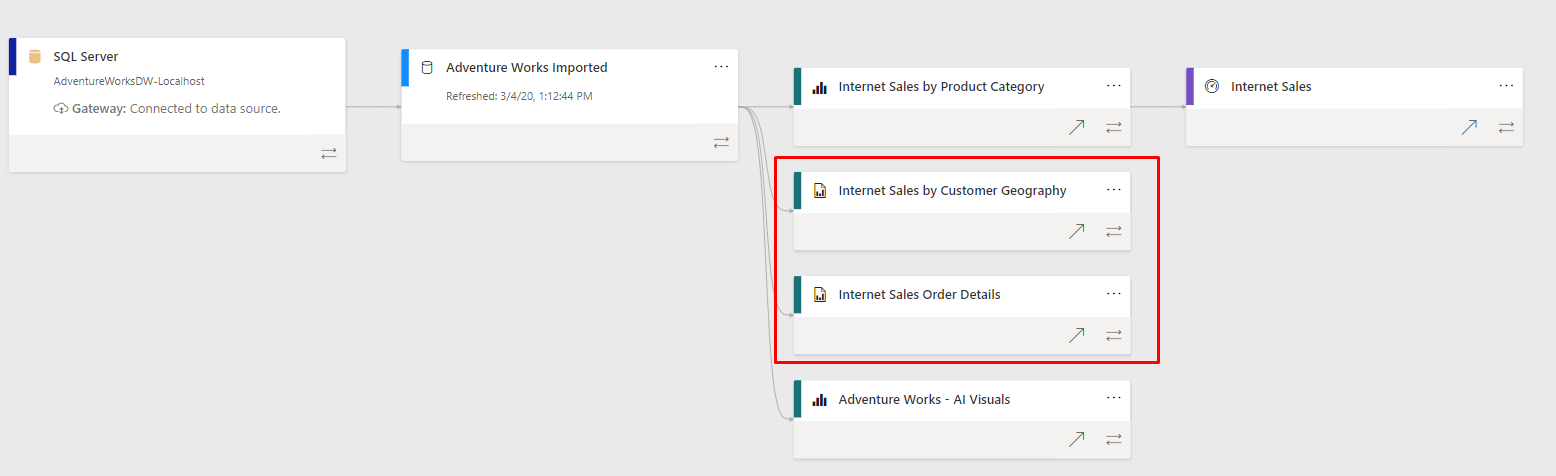
Task: Show lineage for Adventure Works - AI Visuals
Action: point(1114,439)
